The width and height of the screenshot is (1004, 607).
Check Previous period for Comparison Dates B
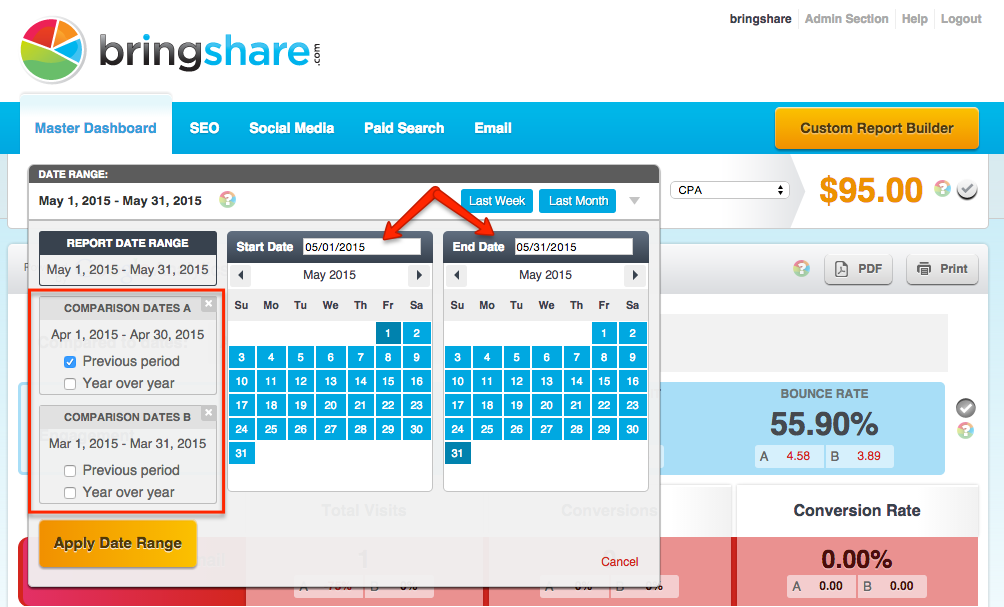pyautogui.click(x=70, y=471)
